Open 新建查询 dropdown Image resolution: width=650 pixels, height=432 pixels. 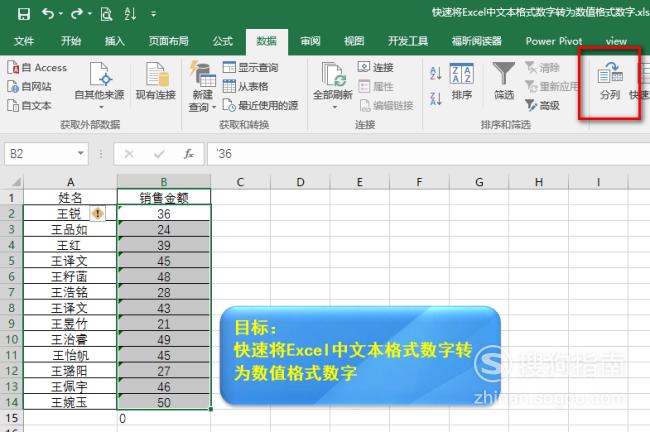pos(203,86)
